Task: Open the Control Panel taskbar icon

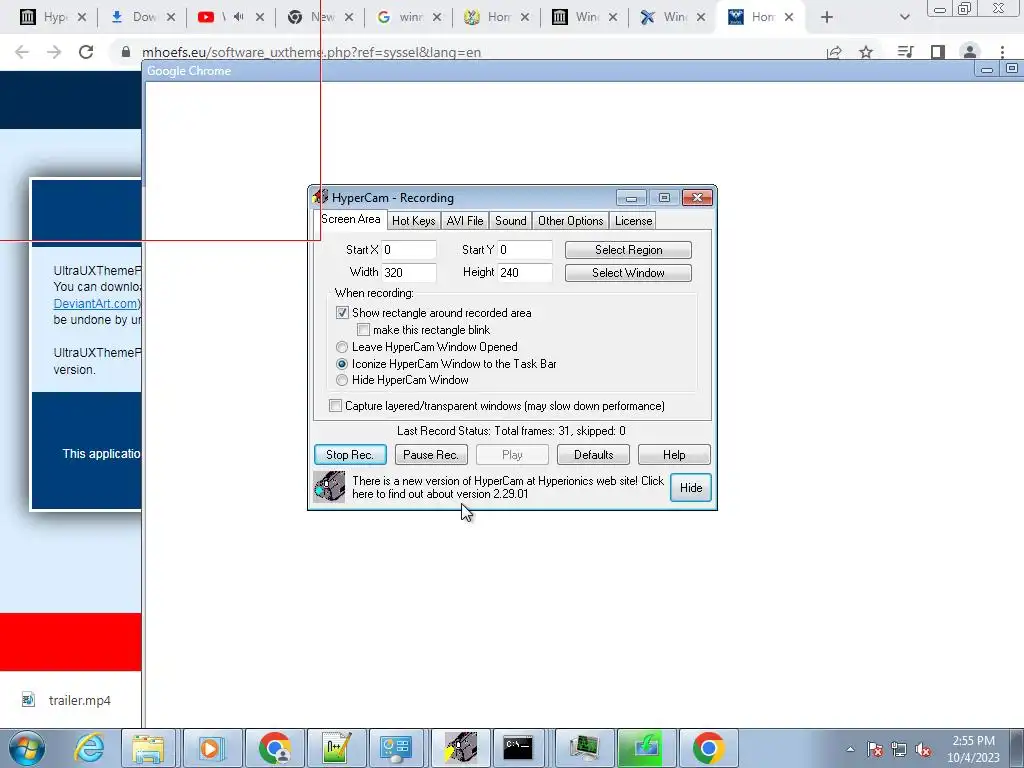Action: click(396, 748)
